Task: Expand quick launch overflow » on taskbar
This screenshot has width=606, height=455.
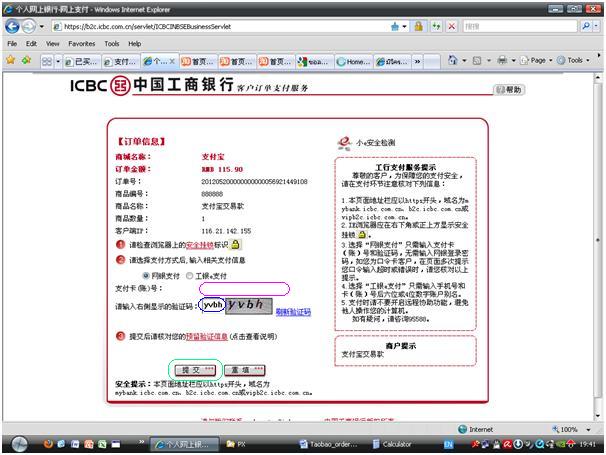Action: coord(141,442)
